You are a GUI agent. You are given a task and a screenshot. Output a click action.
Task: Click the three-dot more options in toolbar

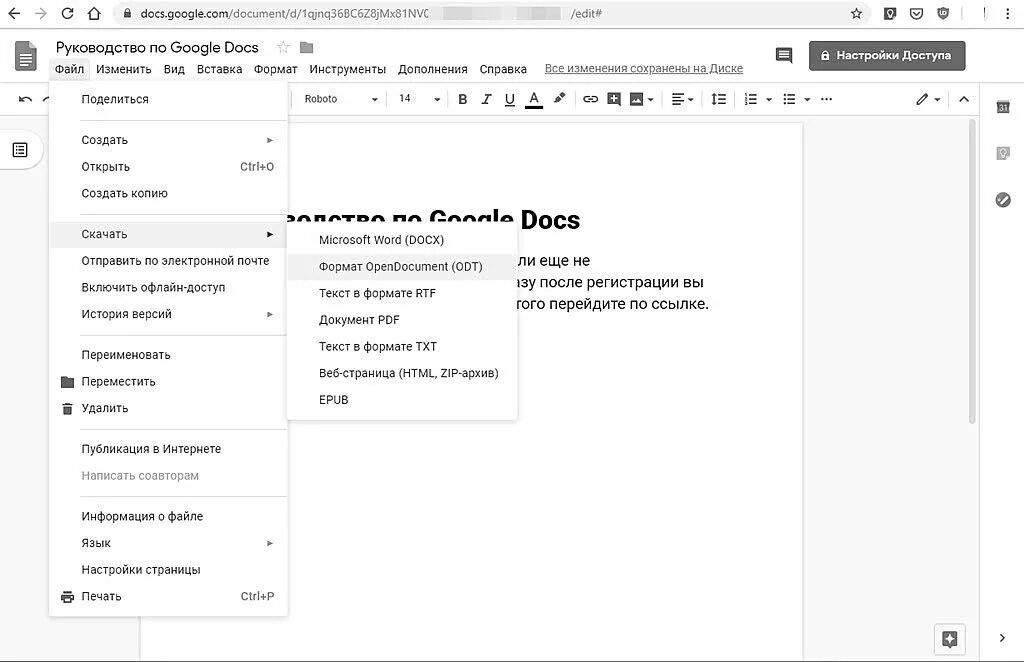826,99
